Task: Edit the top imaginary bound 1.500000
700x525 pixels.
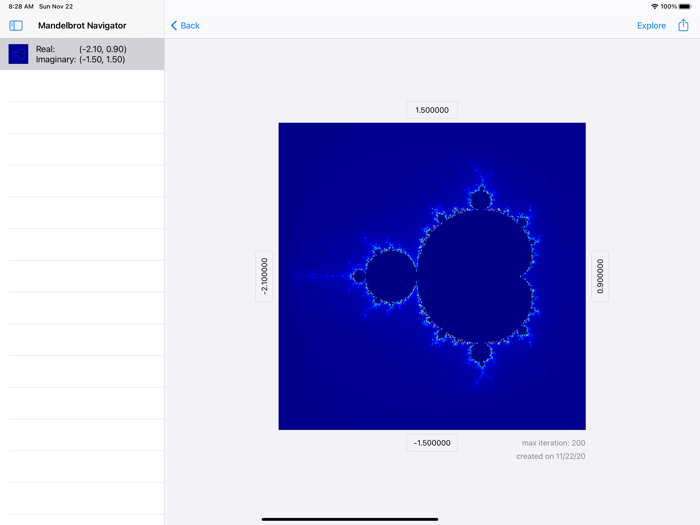Action: pos(432,110)
